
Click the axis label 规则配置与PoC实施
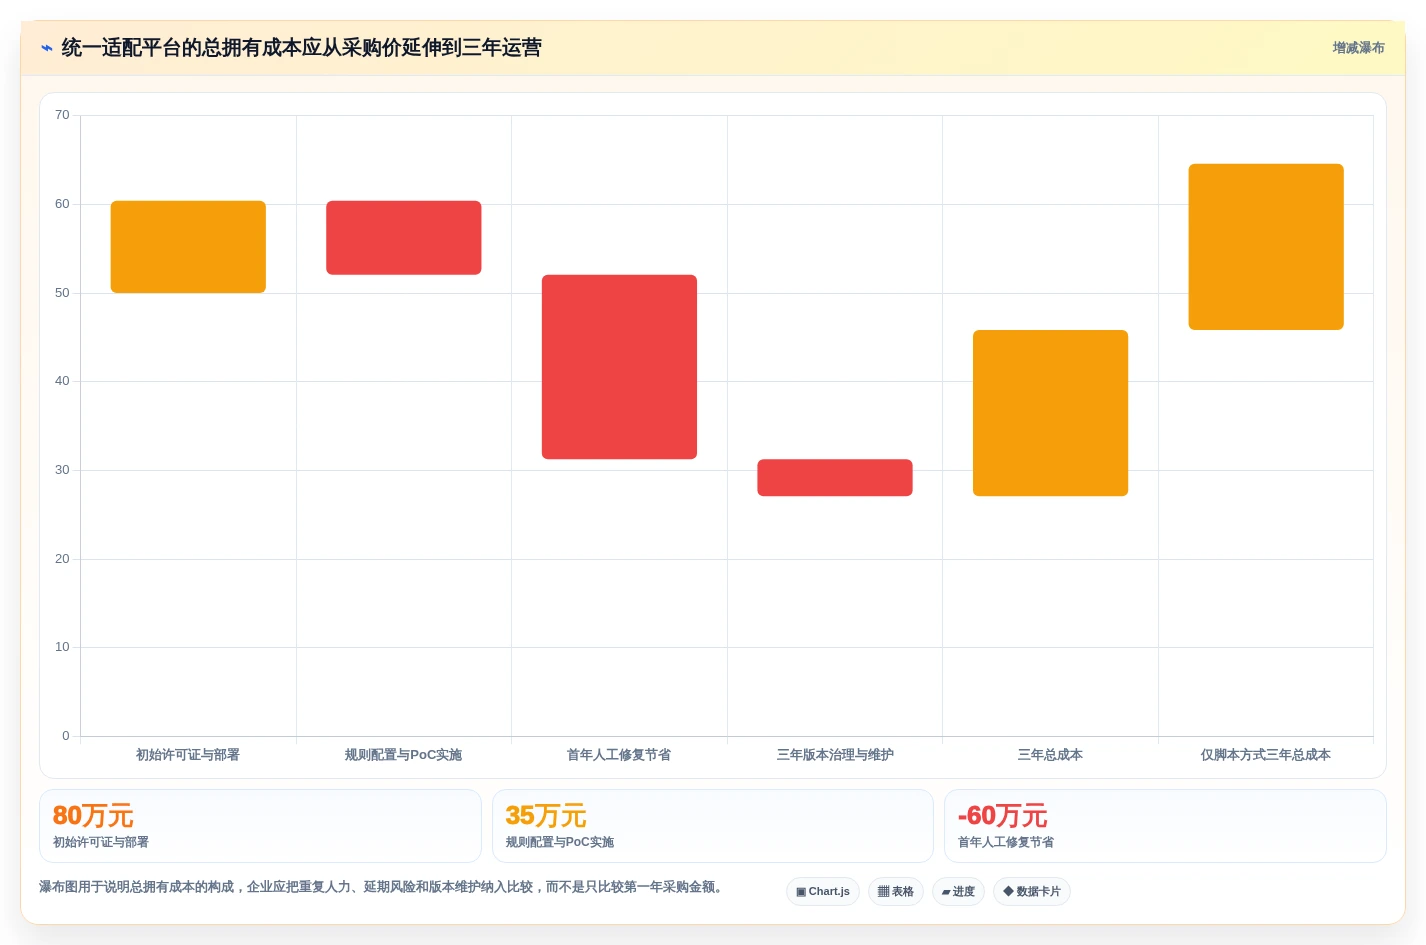coord(404,755)
